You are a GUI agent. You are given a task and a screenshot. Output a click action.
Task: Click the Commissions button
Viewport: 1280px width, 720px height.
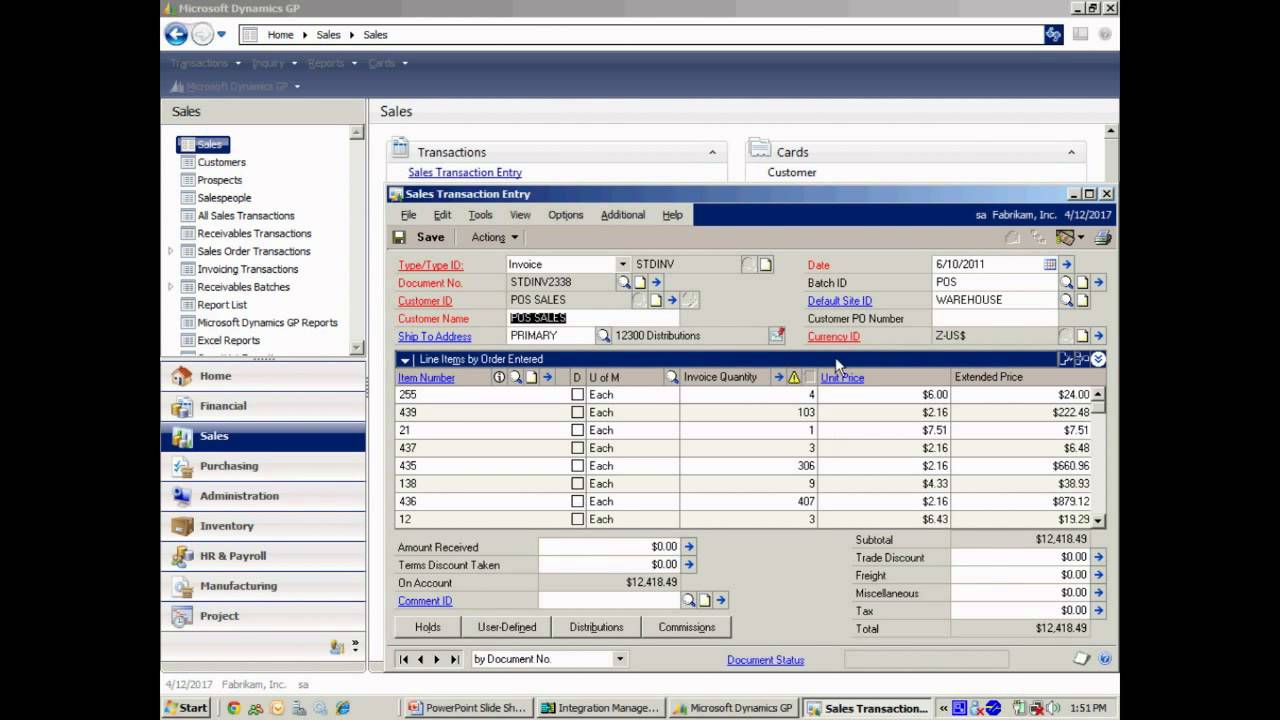click(x=686, y=627)
